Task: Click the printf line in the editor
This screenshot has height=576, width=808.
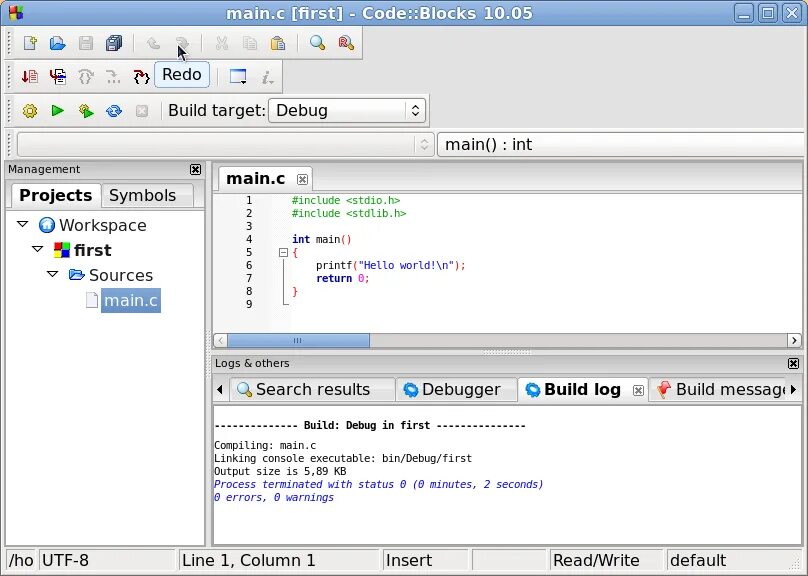Action: [391, 265]
